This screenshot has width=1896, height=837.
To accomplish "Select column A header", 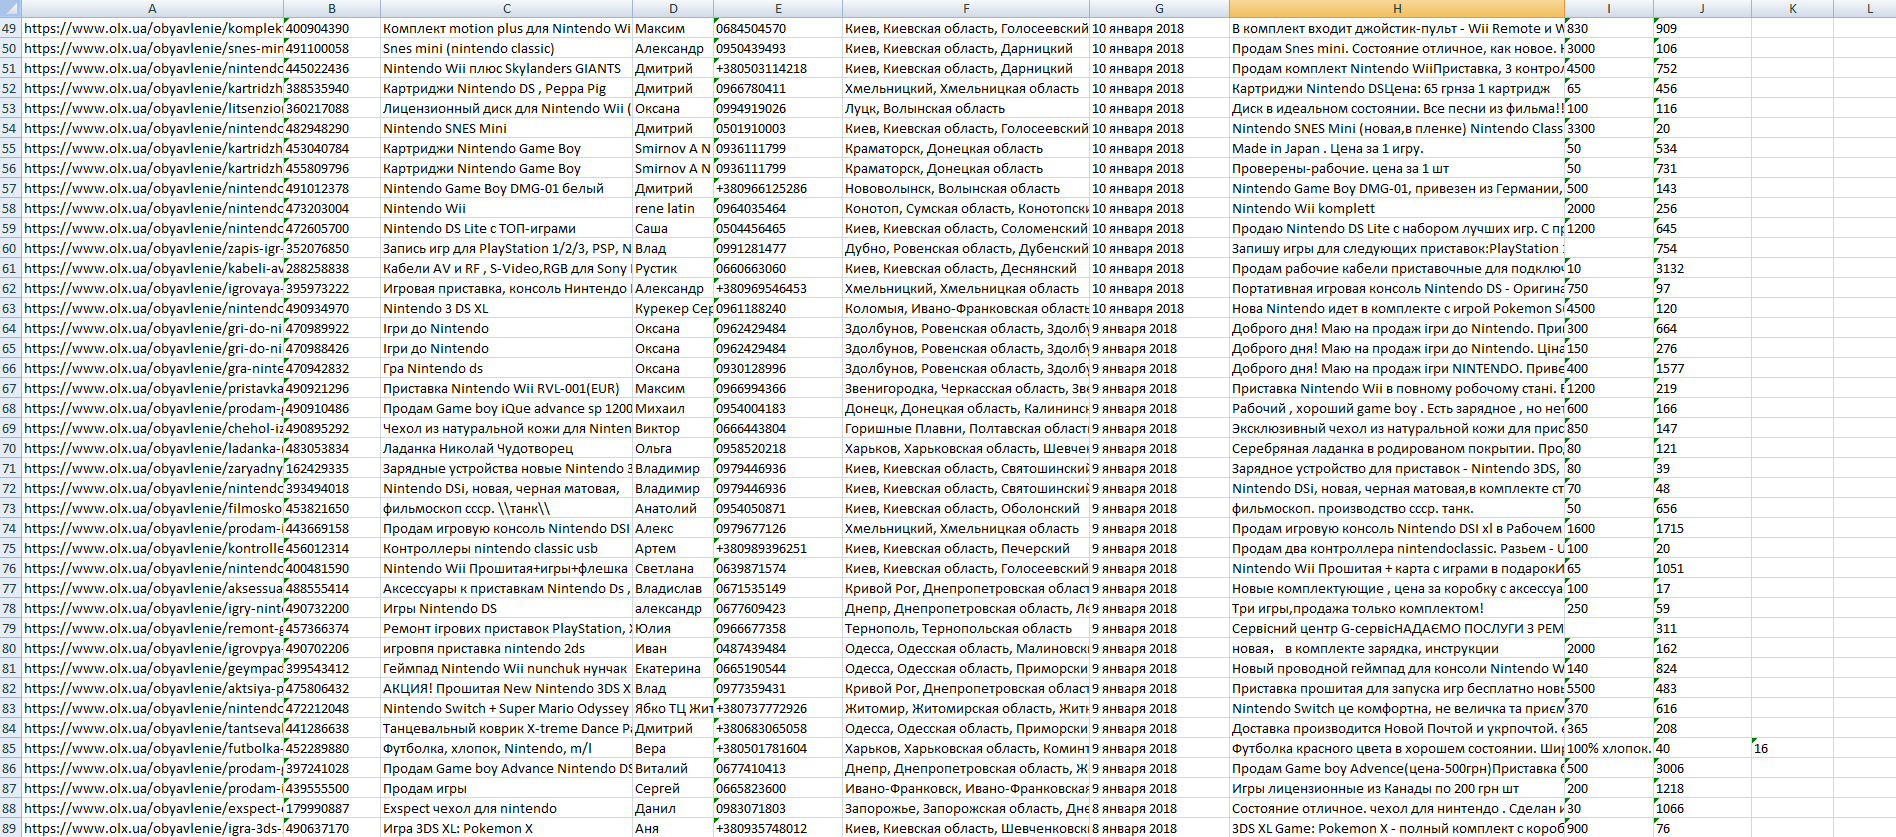I will [152, 8].
